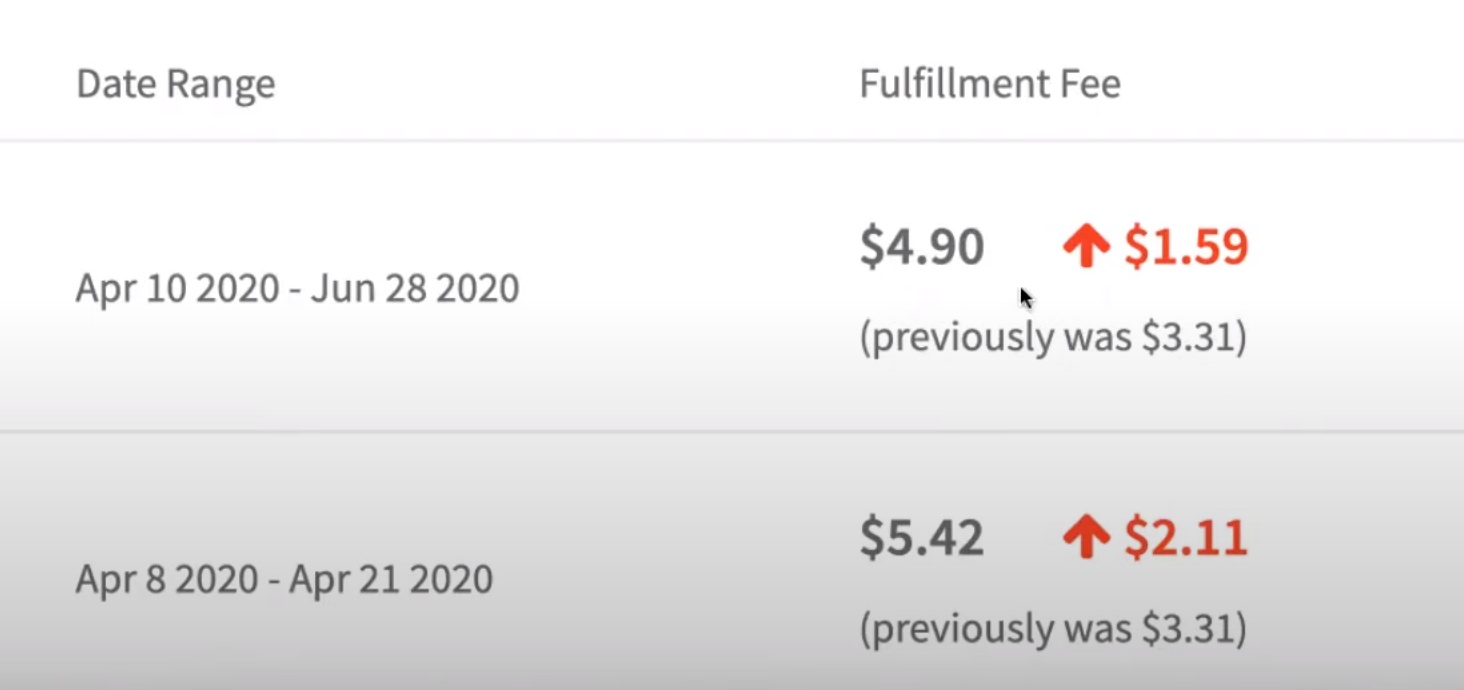1464x690 pixels.
Task: Select the Fulfillment Fee column header
Action: coord(990,83)
